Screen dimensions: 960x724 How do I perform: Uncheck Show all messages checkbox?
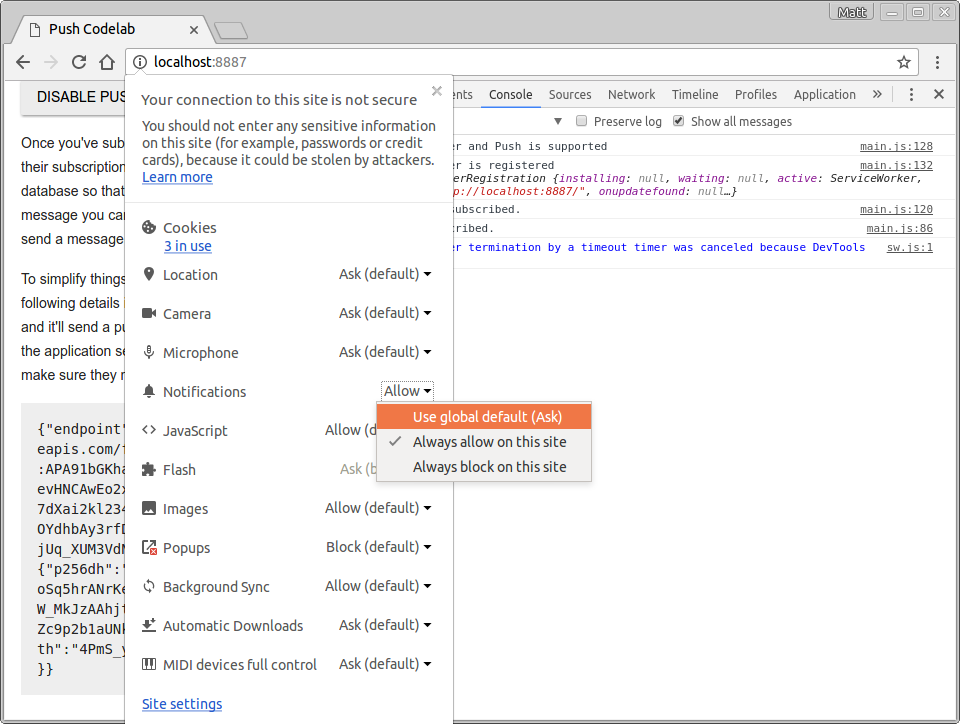(x=679, y=121)
